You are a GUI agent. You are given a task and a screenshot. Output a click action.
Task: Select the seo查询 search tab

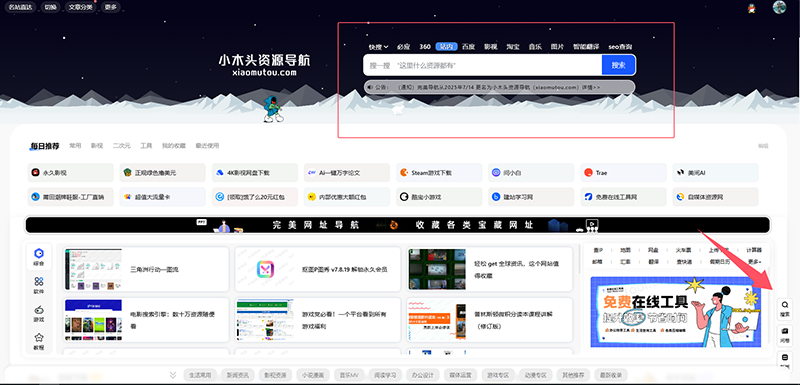pyautogui.click(x=620, y=47)
